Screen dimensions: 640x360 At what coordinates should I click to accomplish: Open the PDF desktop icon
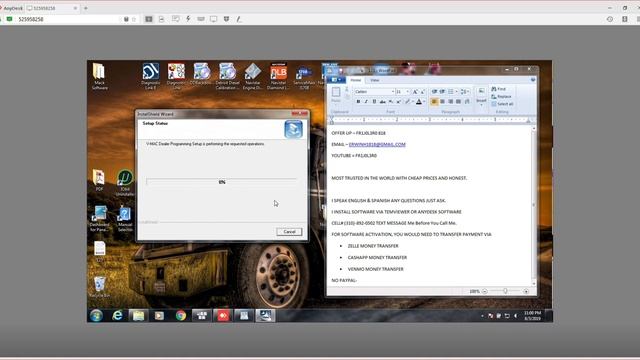99,180
